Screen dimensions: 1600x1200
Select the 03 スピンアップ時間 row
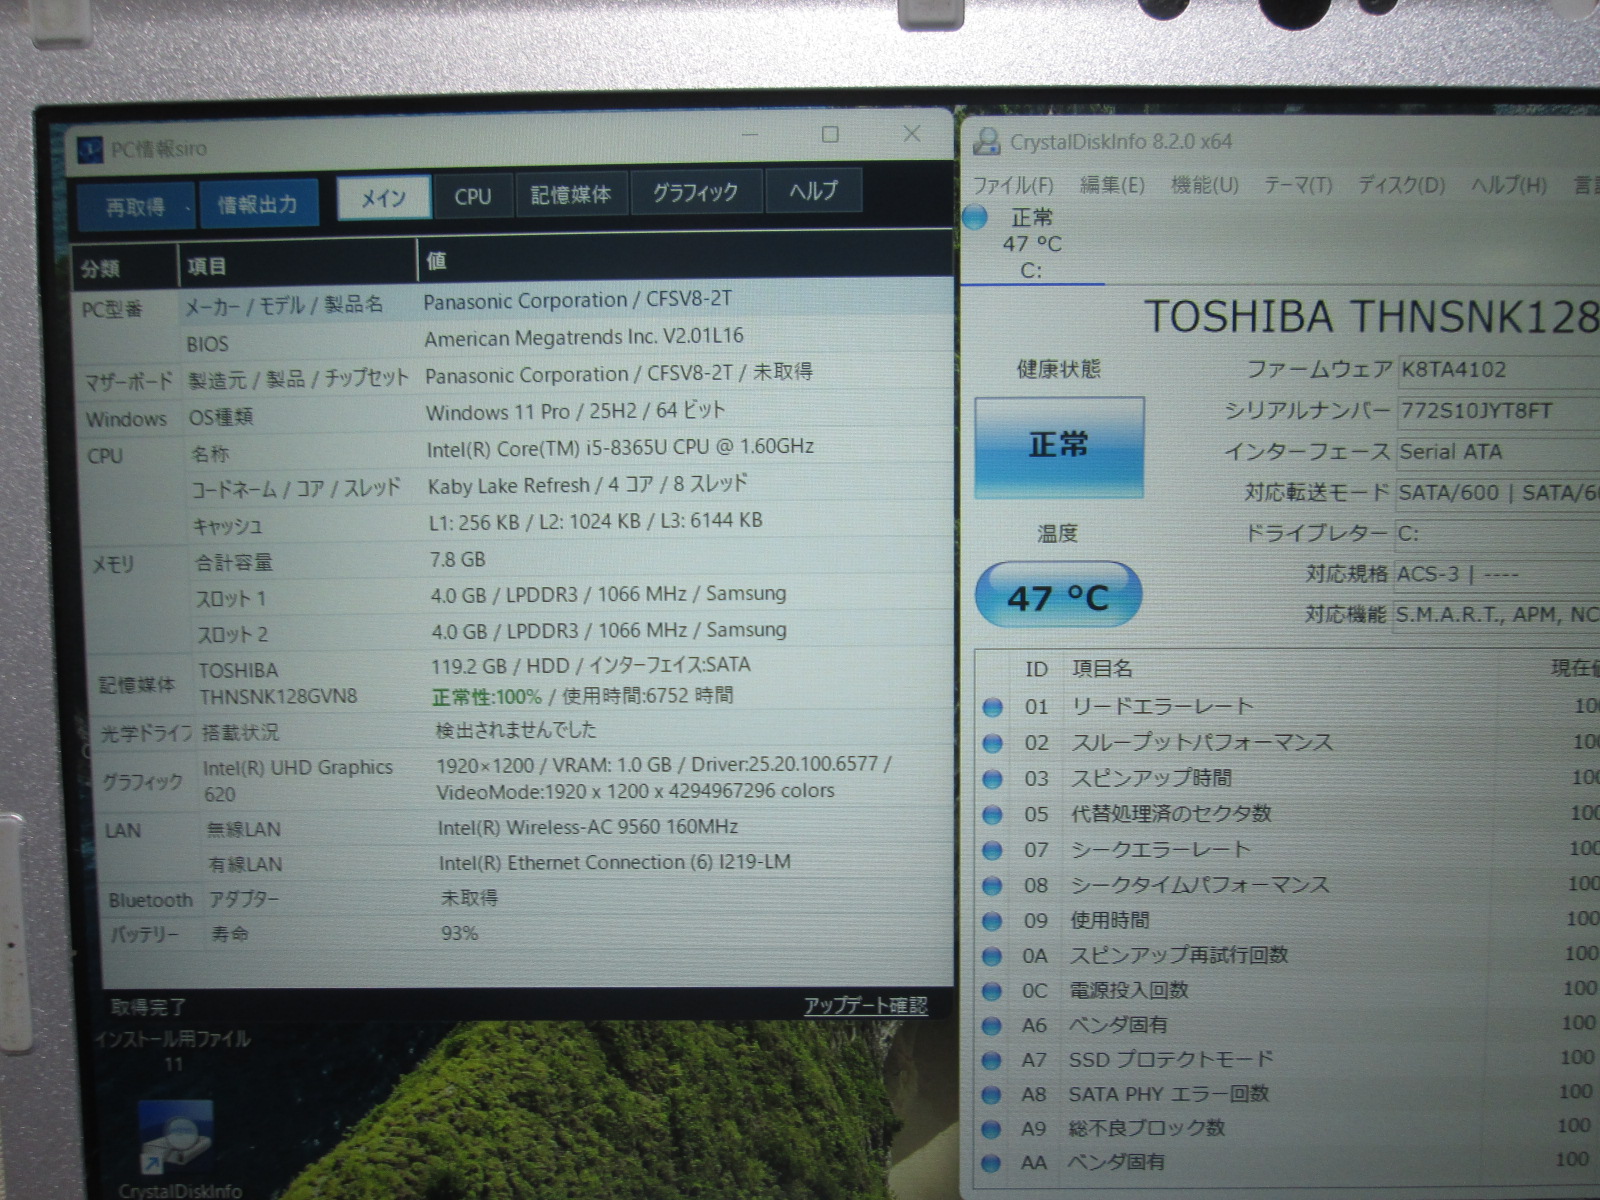tap(1288, 778)
